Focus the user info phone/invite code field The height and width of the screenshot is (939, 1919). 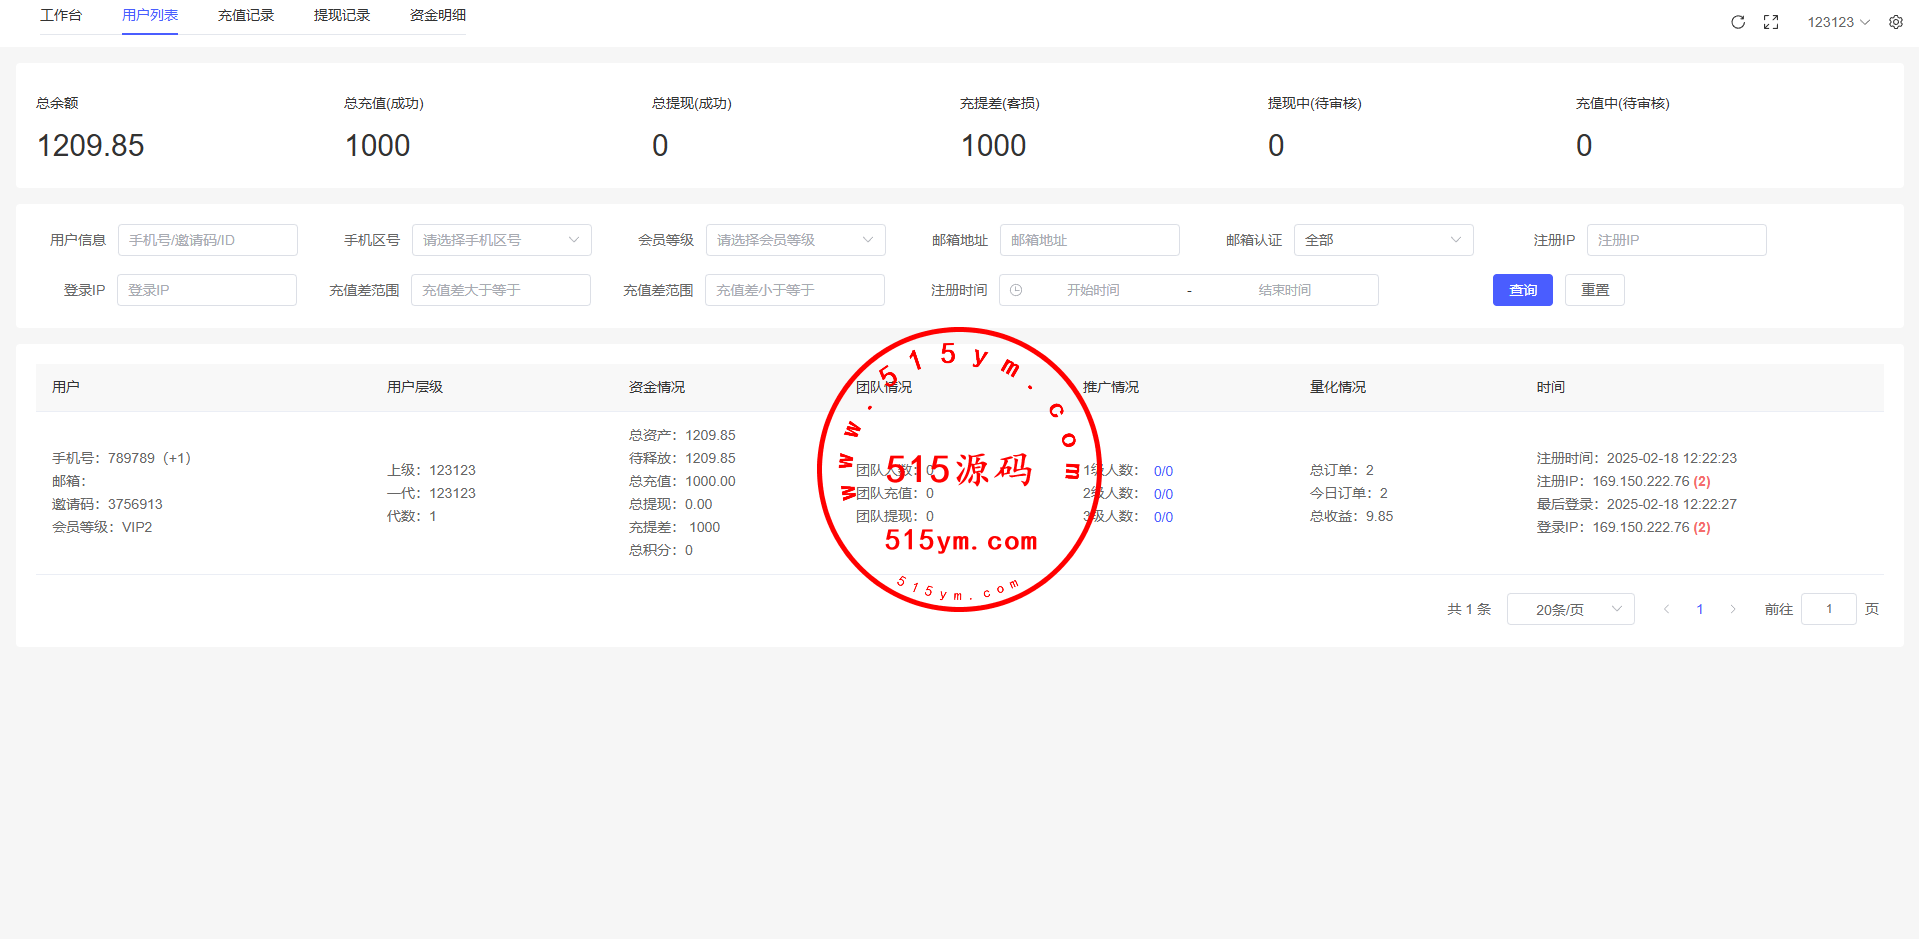(x=207, y=240)
